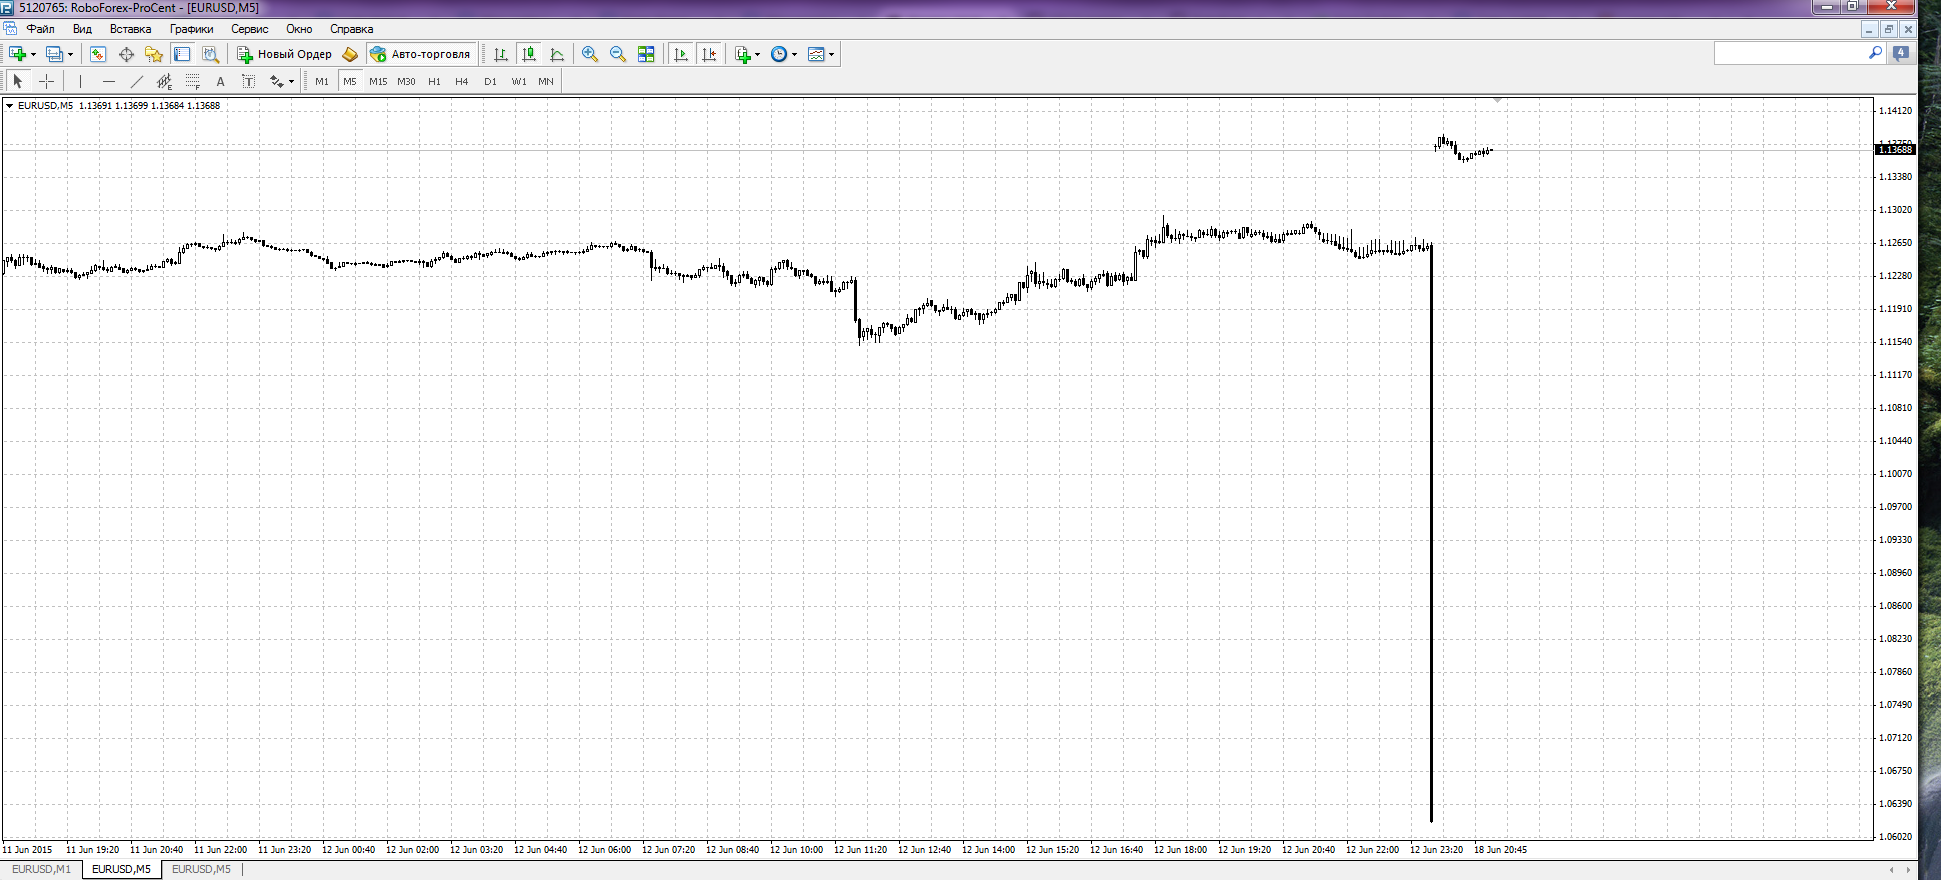The image size is (1941, 880).
Task: Open the MetaEditor book icon
Action: pos(350,54)
